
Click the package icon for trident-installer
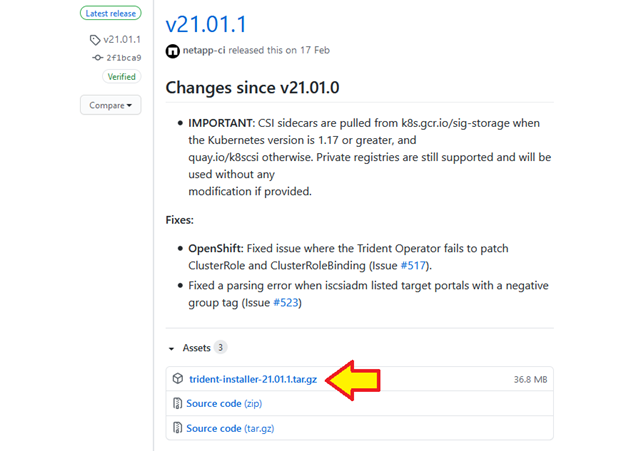pos(178,379)
